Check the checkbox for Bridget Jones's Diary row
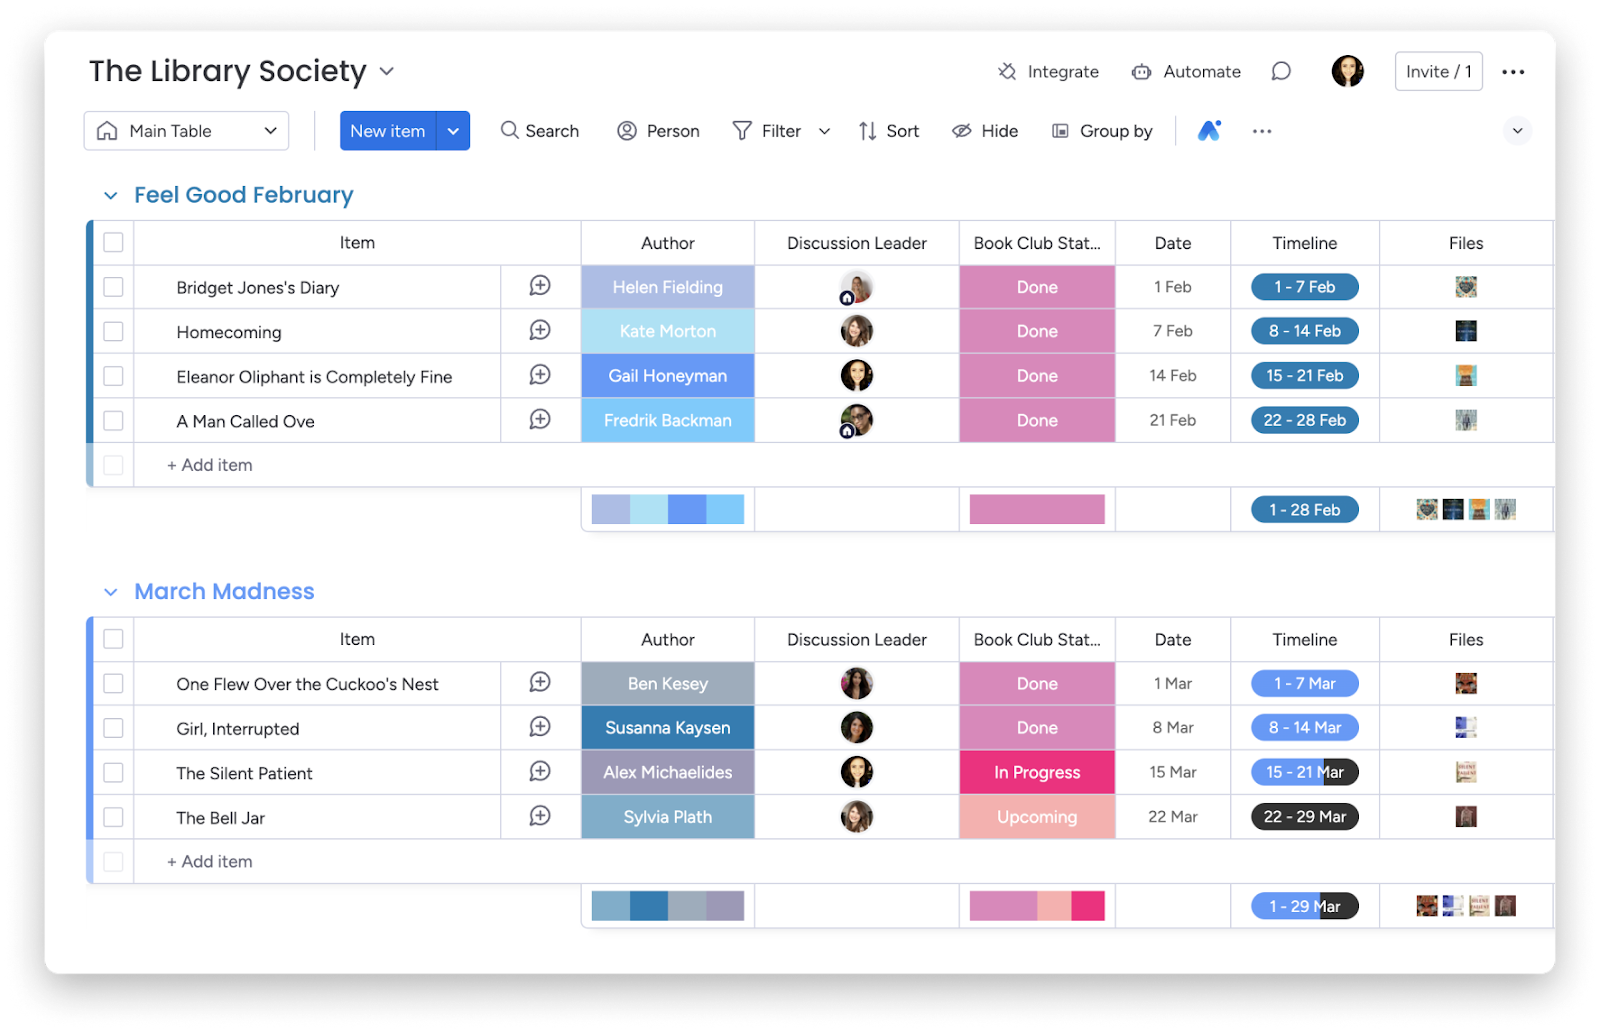Viewport: 1600px width, 1032px height. coord(112,287)
